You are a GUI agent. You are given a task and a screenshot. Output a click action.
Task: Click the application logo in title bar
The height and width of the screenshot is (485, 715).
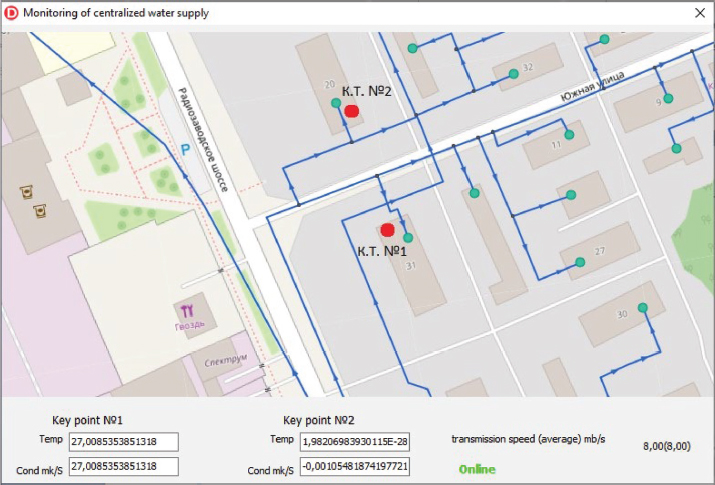coord(11,14)
